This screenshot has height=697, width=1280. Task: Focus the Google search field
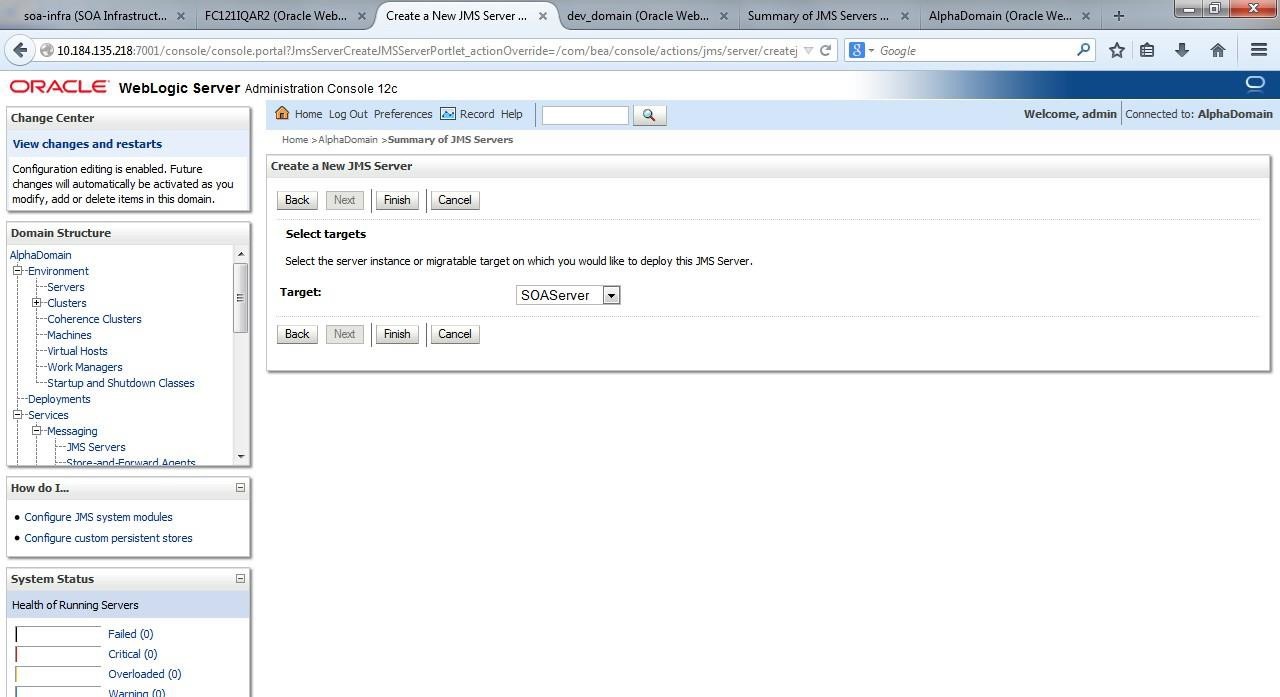(x=975, y=50)
